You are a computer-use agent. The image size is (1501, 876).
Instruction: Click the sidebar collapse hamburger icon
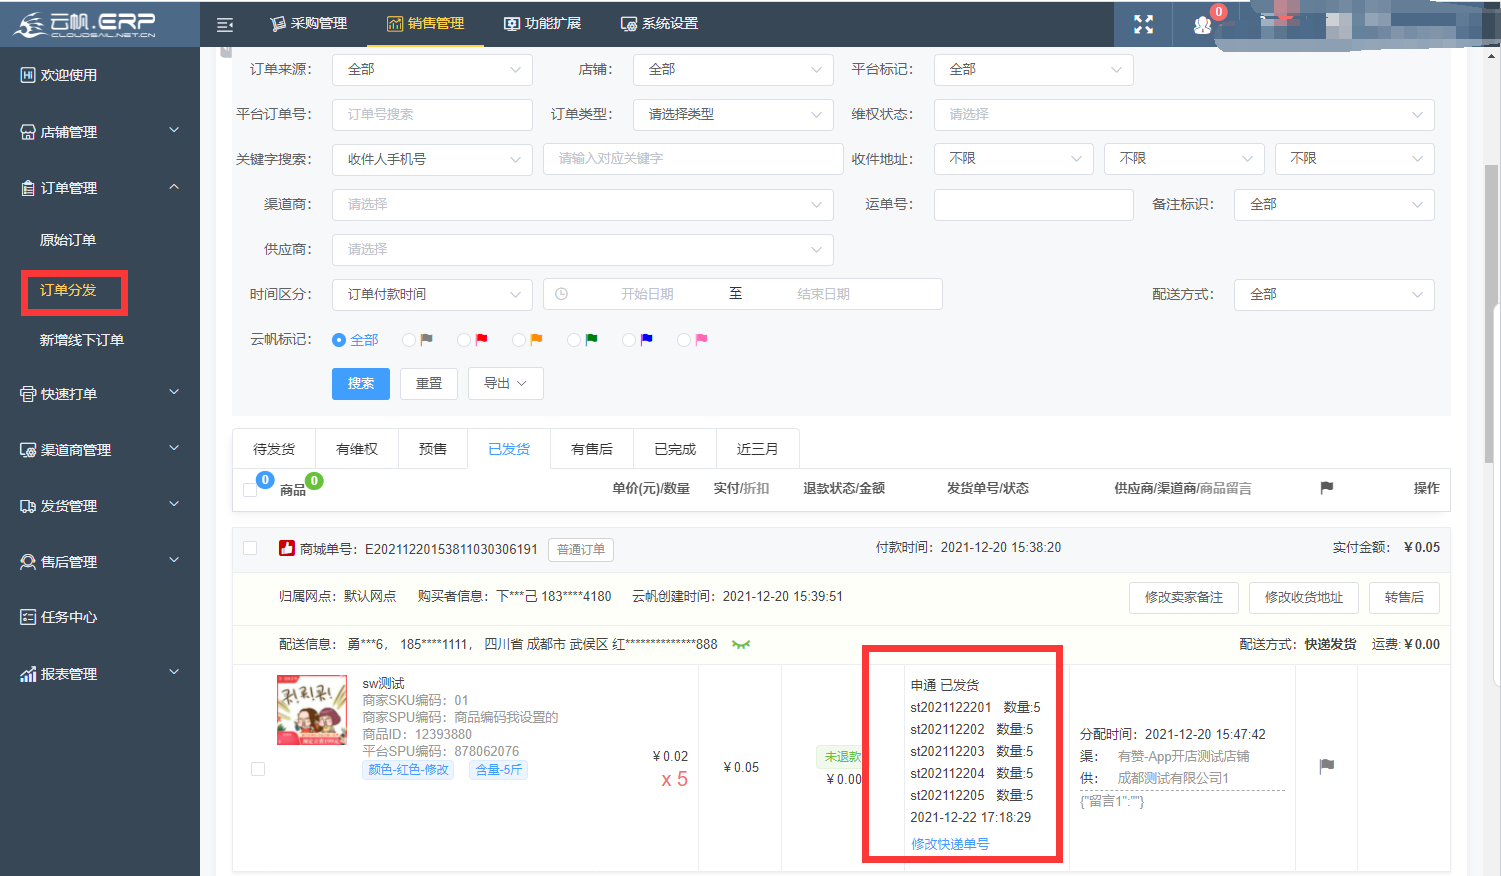(225, 24)
